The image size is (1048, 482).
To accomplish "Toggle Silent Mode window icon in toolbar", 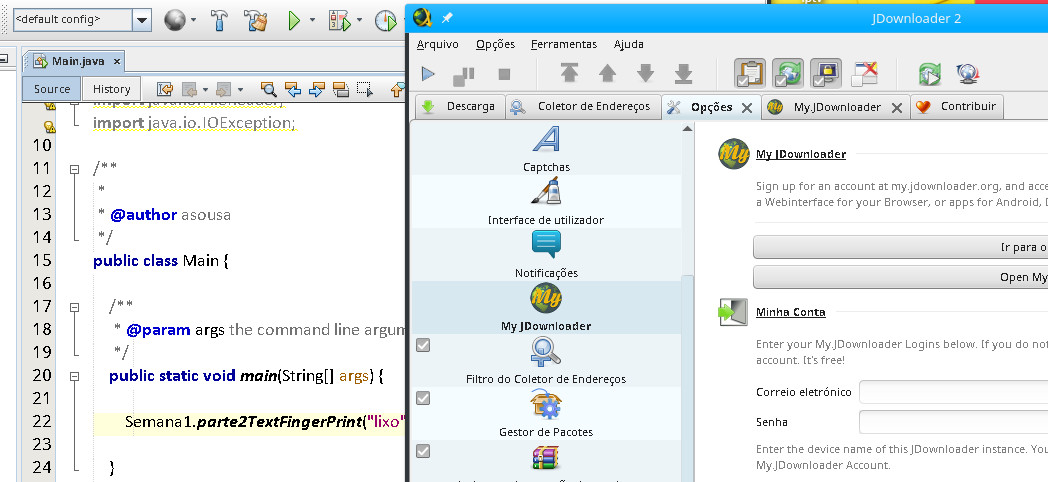I will 864,74.
